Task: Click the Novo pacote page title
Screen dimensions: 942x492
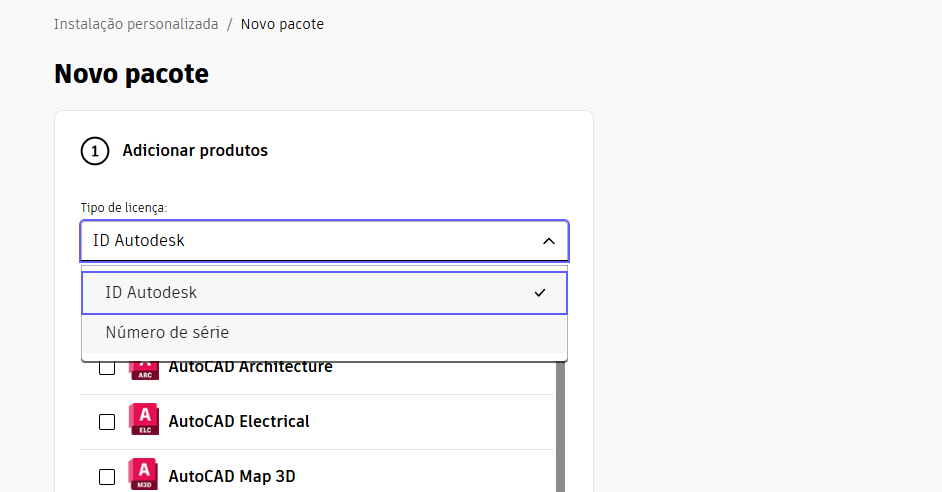Action: pos(132,74)
